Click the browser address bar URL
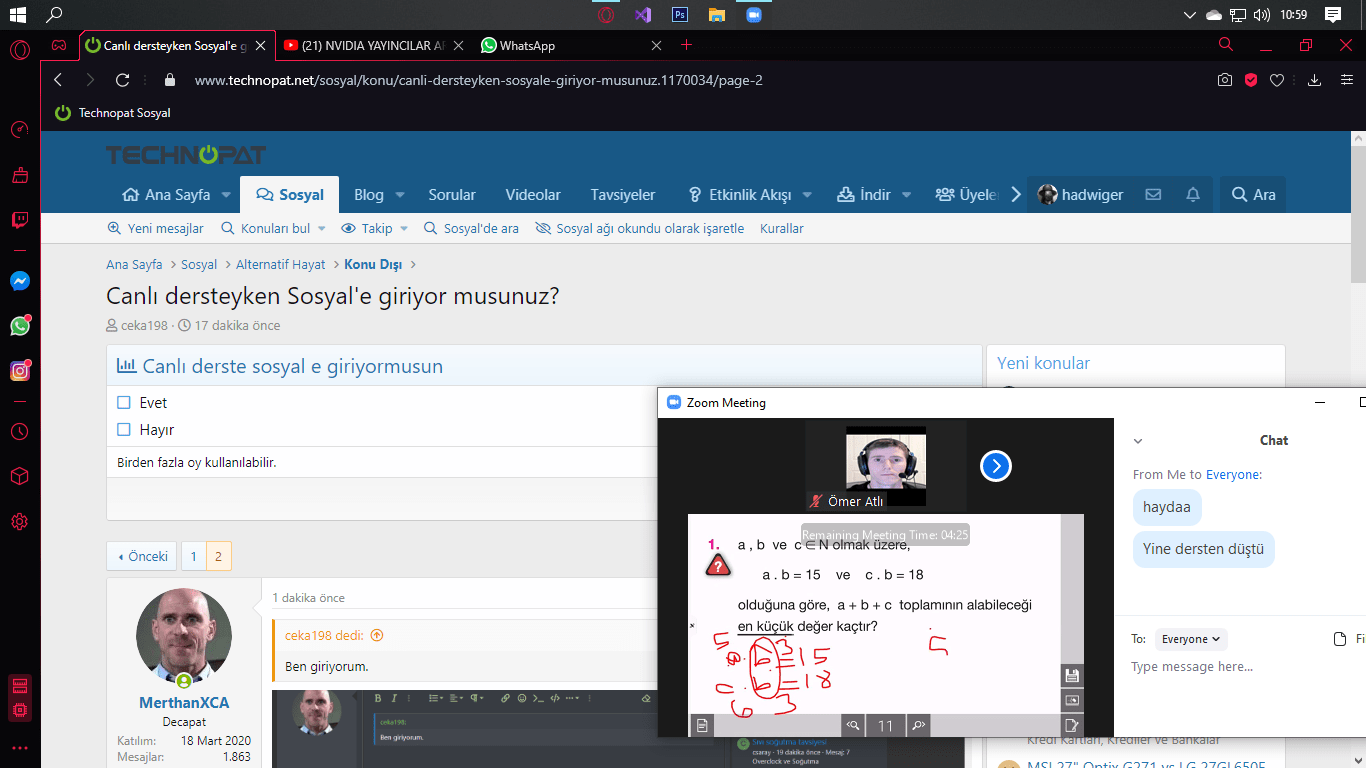Image resolution: width=1366 pixels, height=768 pixels. [479, 80]
